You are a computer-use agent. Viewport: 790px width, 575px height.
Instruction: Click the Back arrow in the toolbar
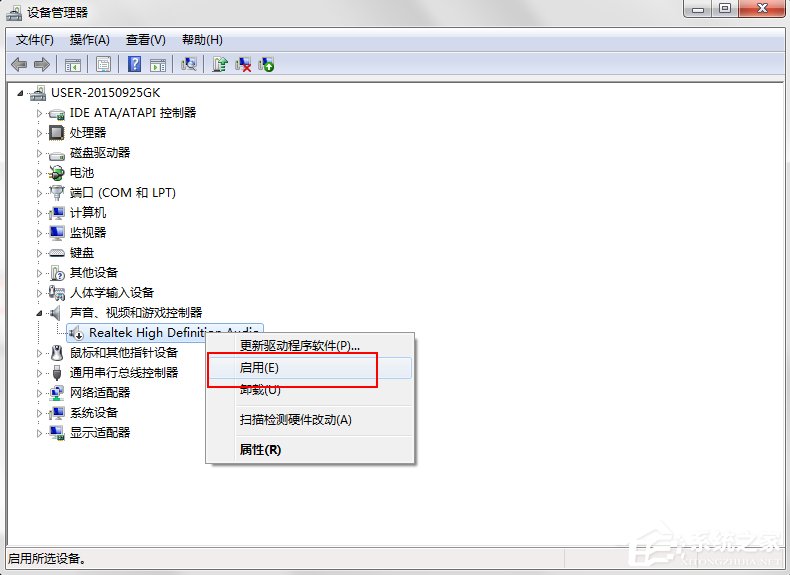coord(19,64)
